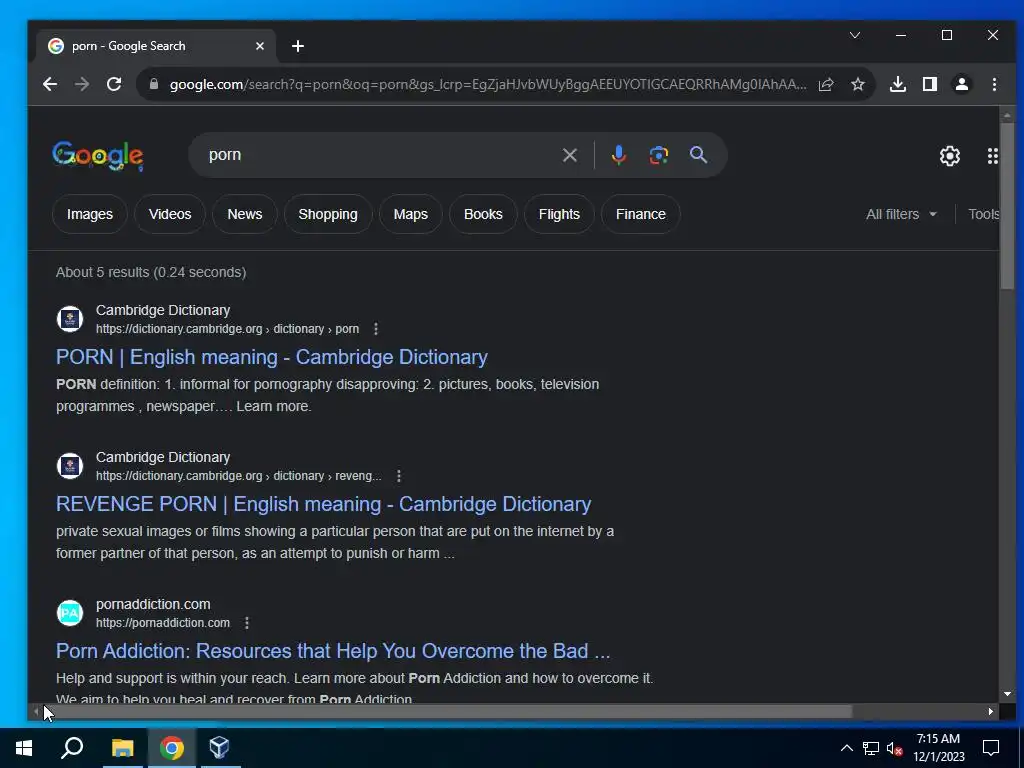Start voice search with microphone icon
Screen dimensions: 1024x768
(618, 155)
